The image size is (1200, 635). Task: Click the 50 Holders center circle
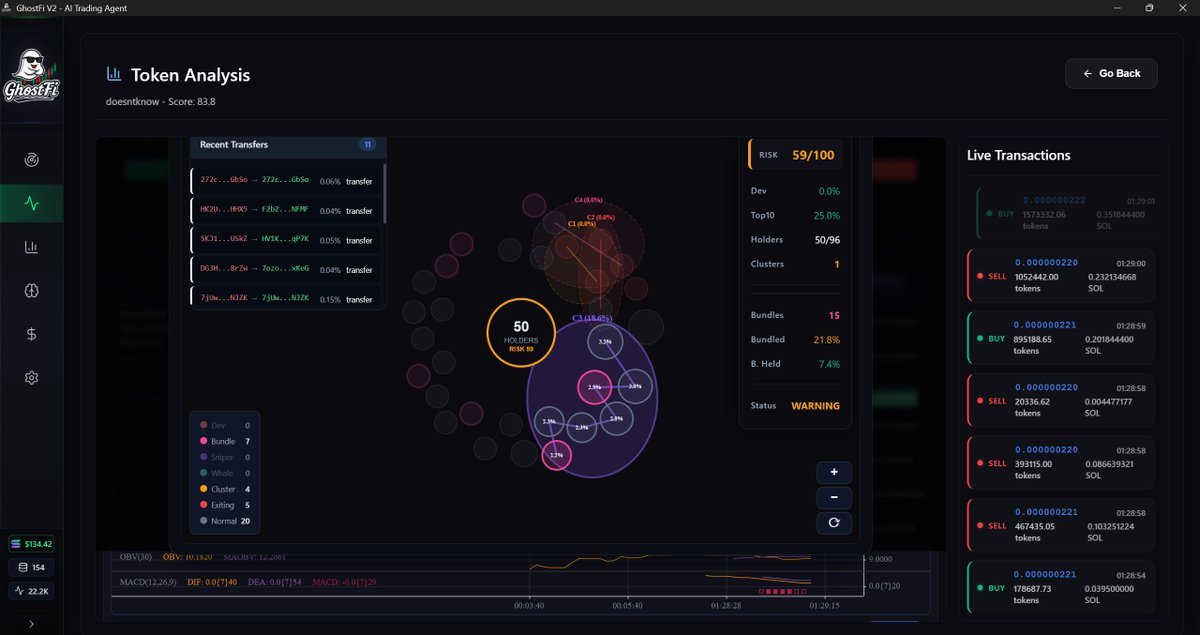click(x=521, y=333)
